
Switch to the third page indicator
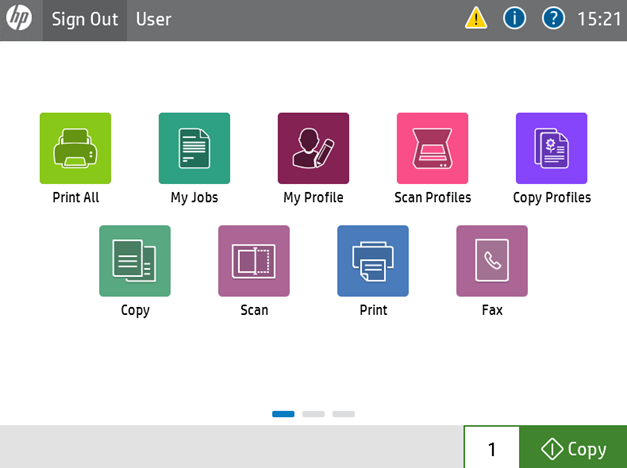(343, 413)
